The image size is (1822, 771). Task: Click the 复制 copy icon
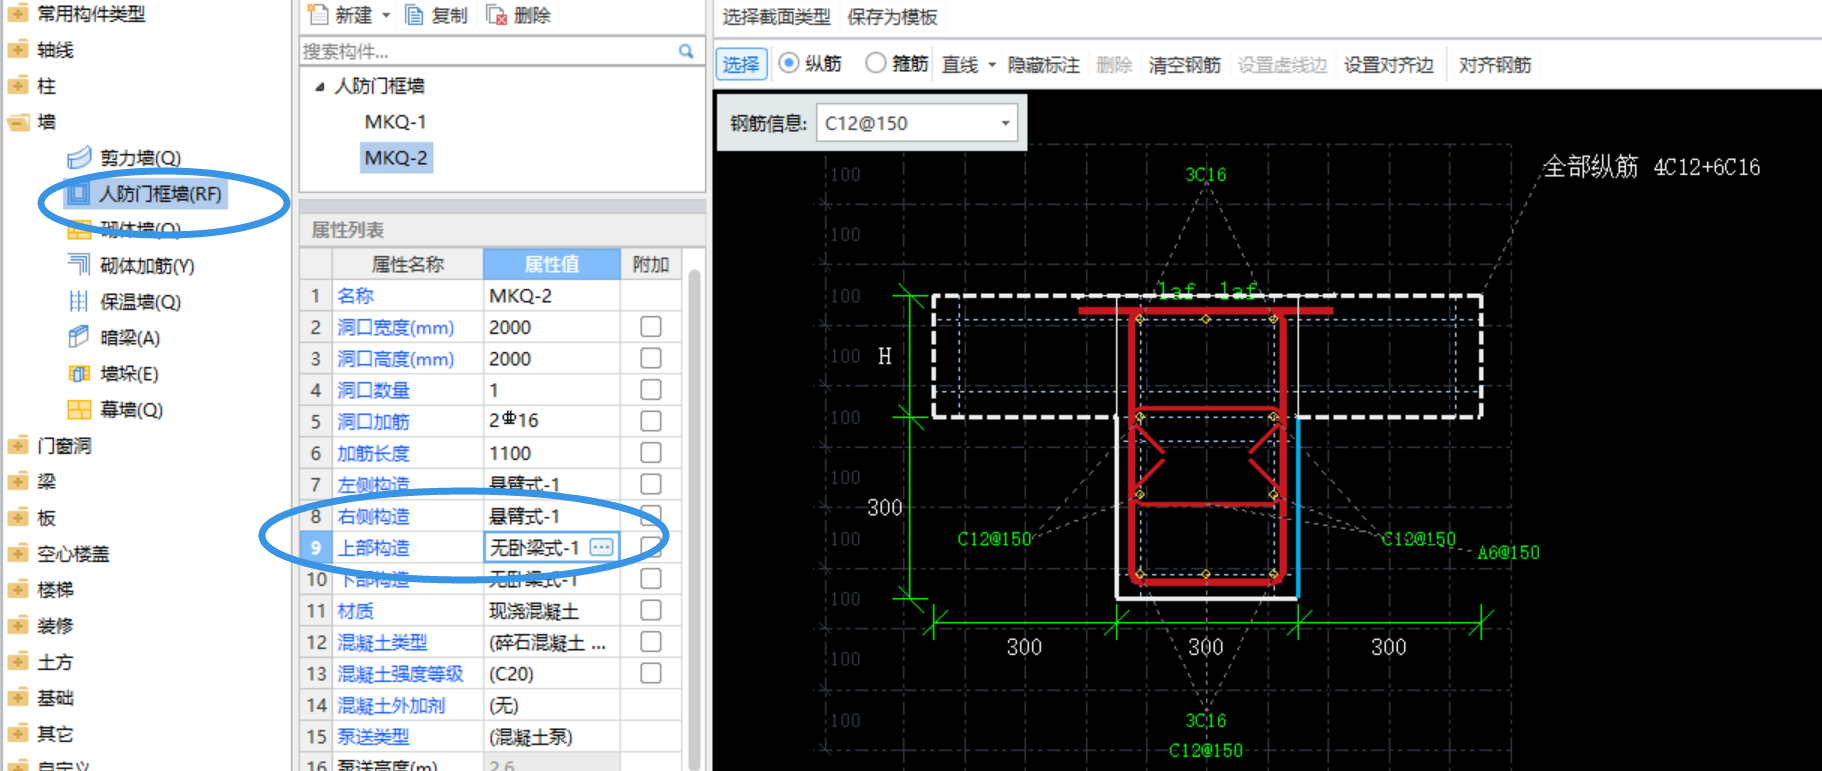tap(414, 15)
